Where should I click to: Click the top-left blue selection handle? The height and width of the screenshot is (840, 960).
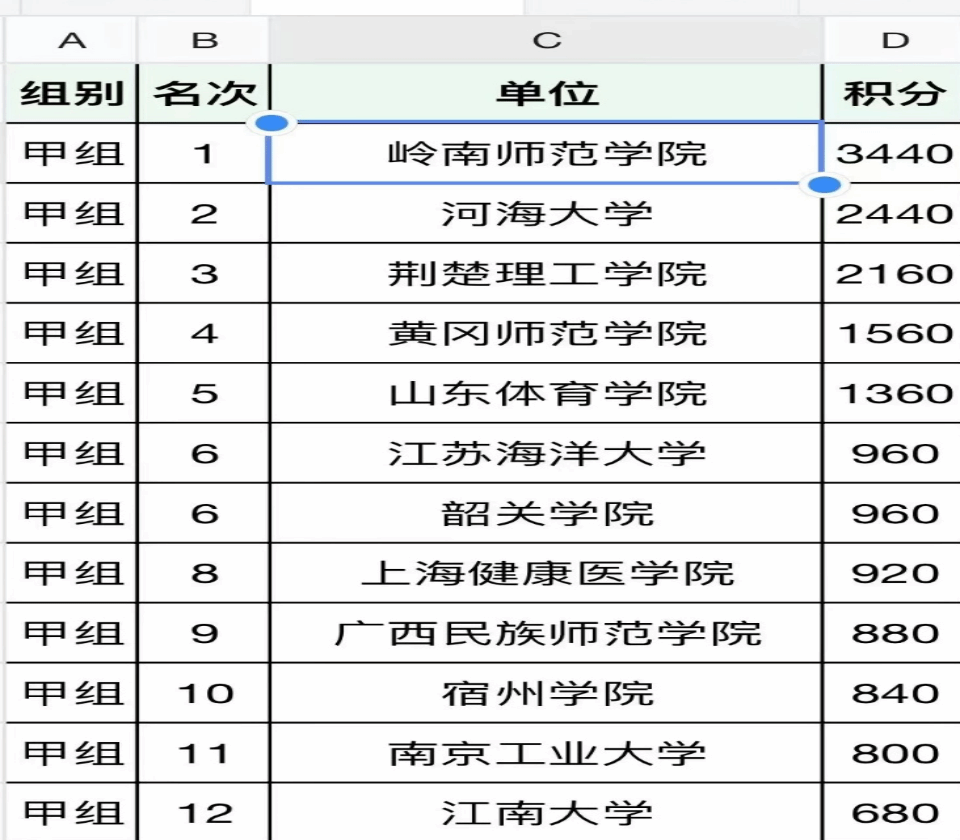click(x=272, y=123)
